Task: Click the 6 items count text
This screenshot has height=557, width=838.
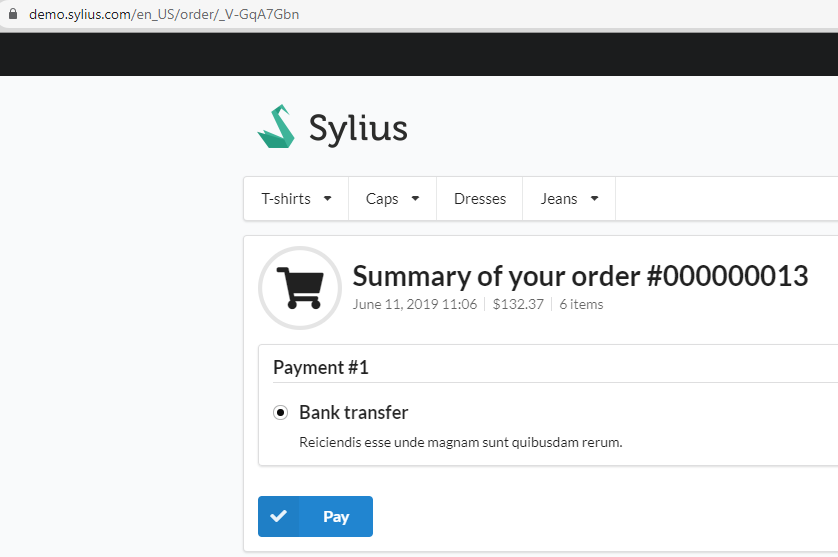Action: point(581,304)
